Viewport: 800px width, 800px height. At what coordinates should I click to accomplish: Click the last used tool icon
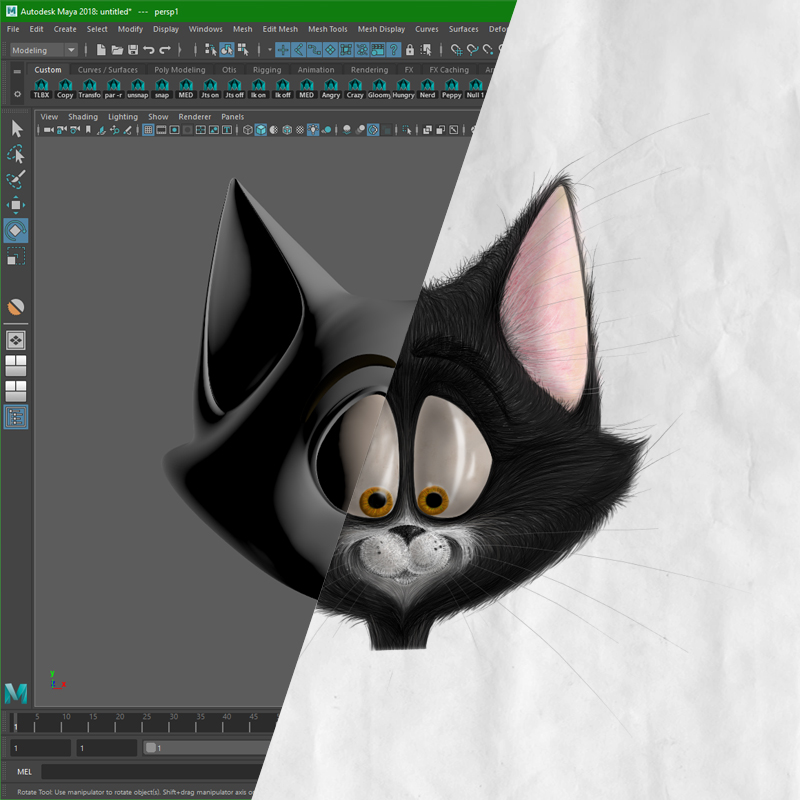16,307
